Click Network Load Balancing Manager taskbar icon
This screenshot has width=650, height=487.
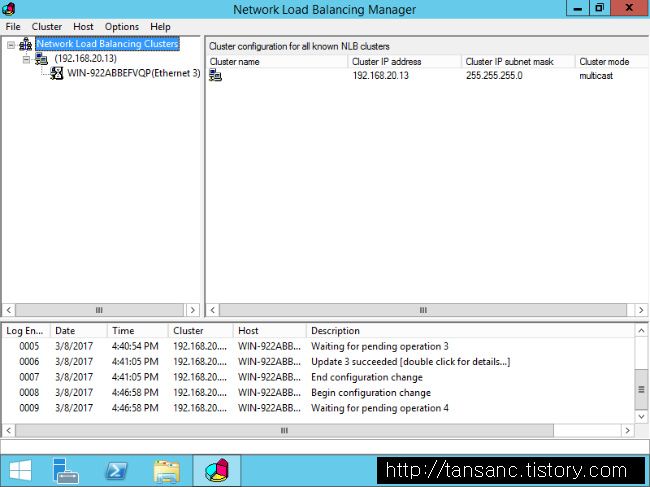pos(217,471)
